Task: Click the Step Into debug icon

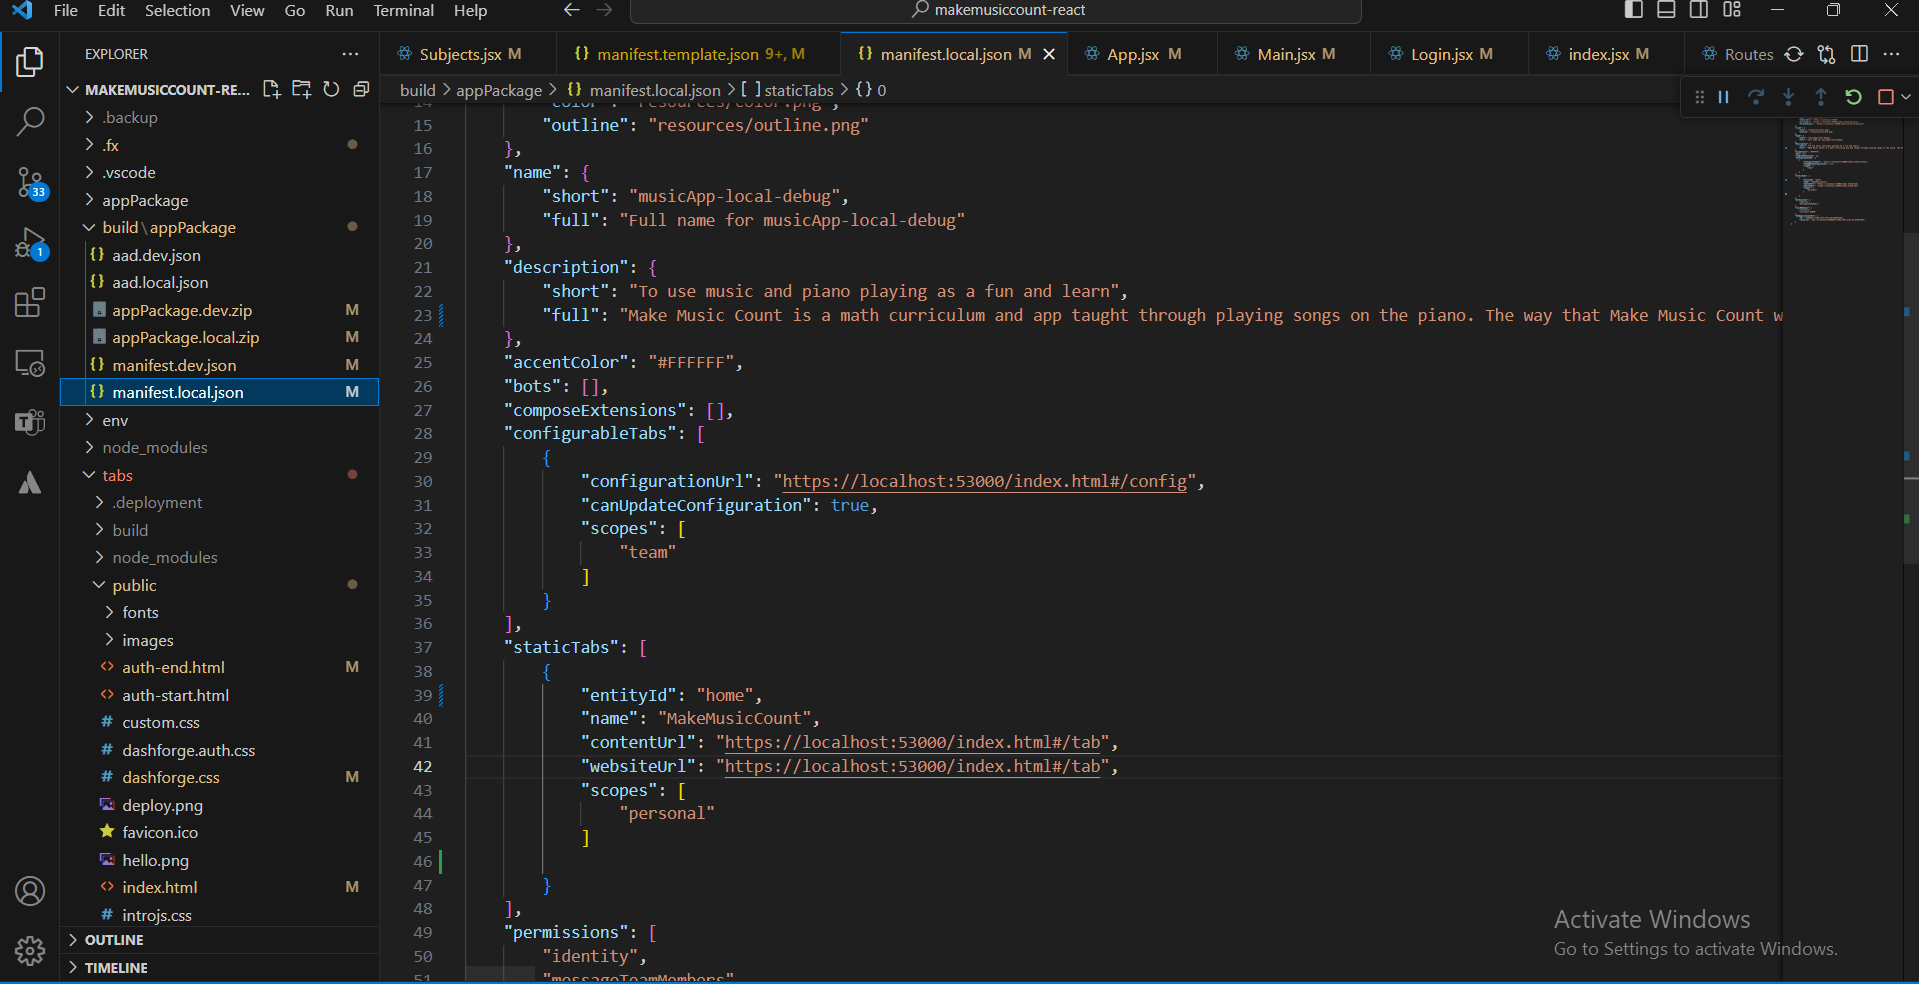Action: (x=1789, y=97)
